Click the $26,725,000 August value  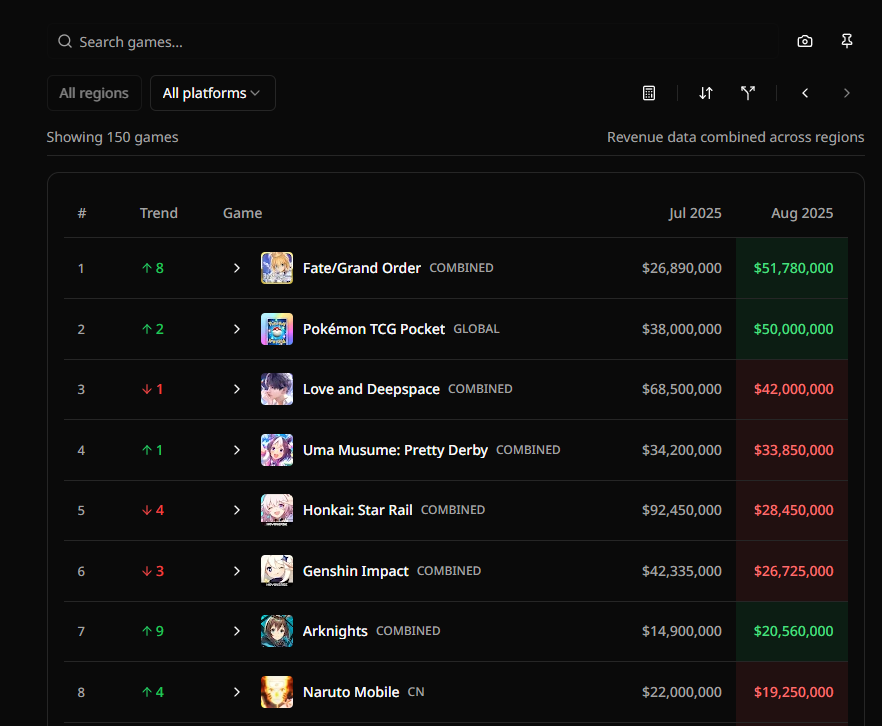click(793, 571)
